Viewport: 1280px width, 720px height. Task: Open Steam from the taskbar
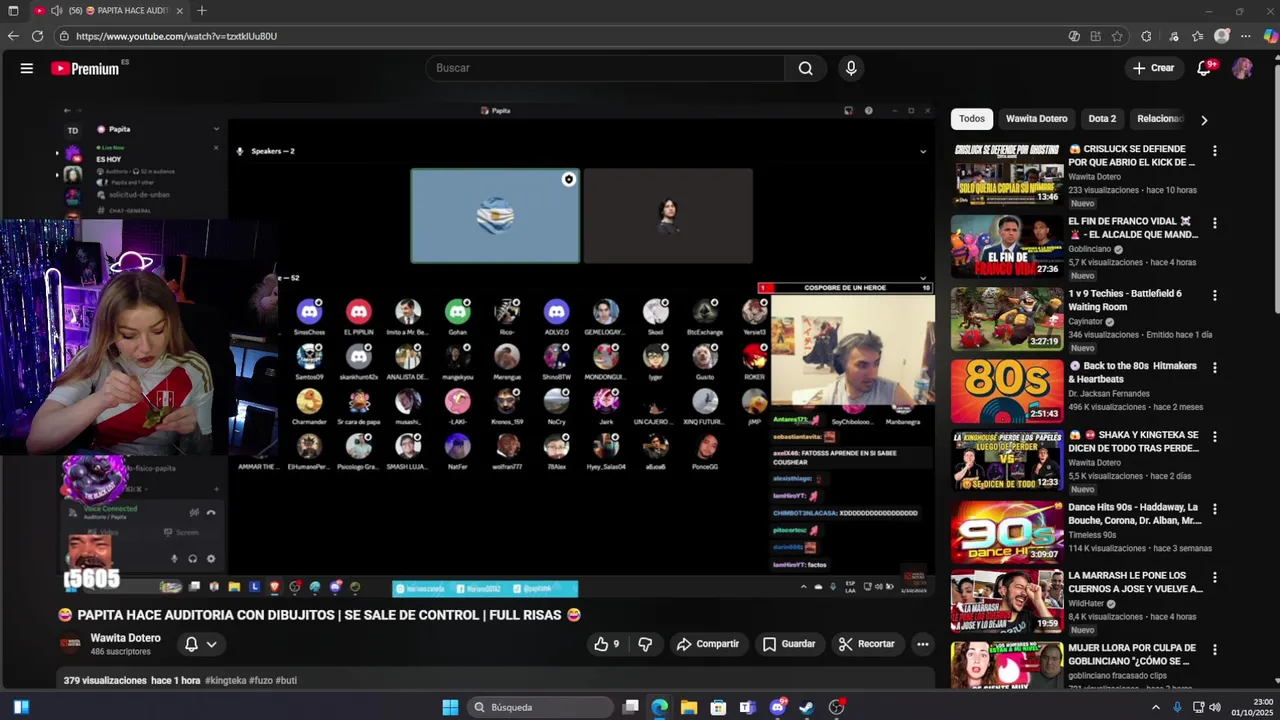click(x=807, y=707)
